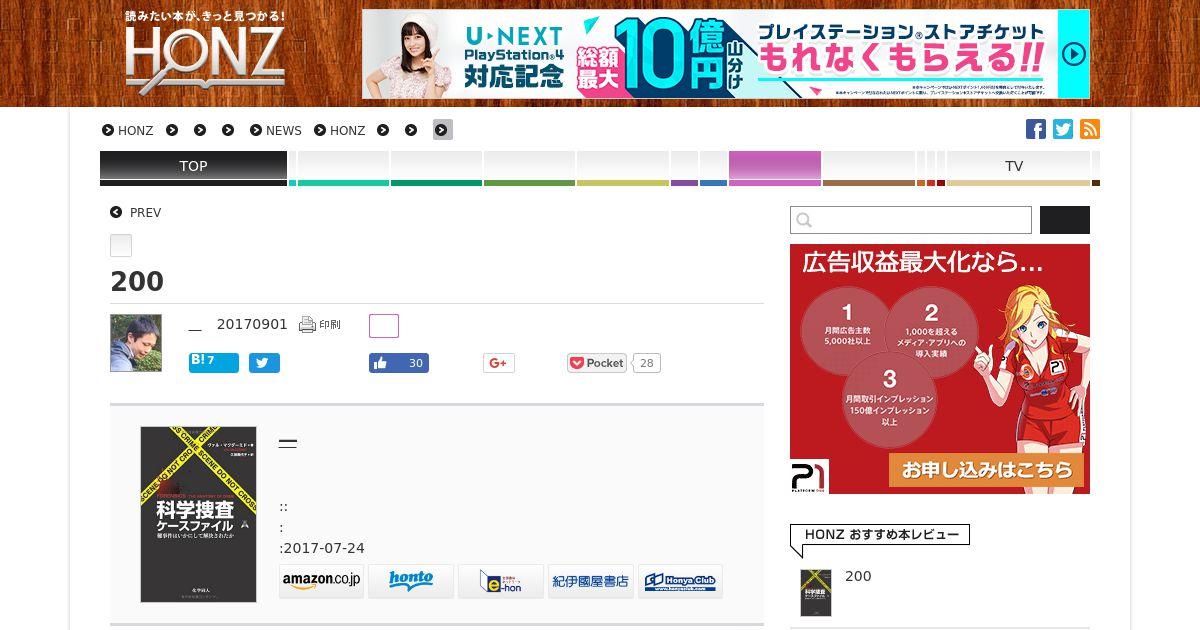
Task: Share via Google+ button
Action: click(x=499, y=363)
